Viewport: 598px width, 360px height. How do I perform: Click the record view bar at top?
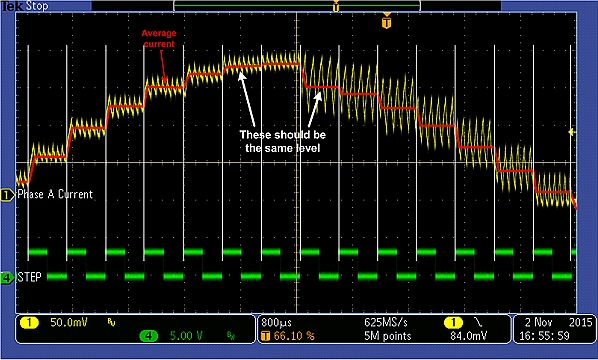point(297,5)
